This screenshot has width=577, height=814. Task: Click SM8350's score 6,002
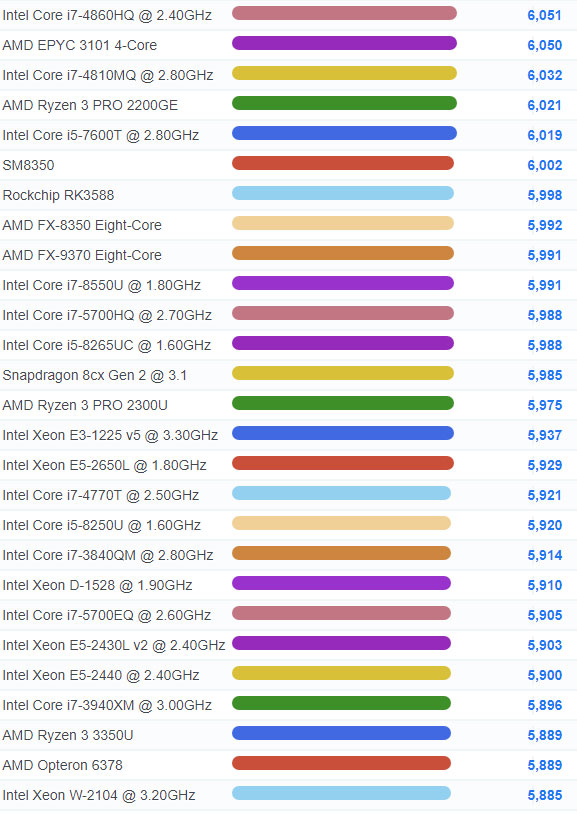point(545,165)
